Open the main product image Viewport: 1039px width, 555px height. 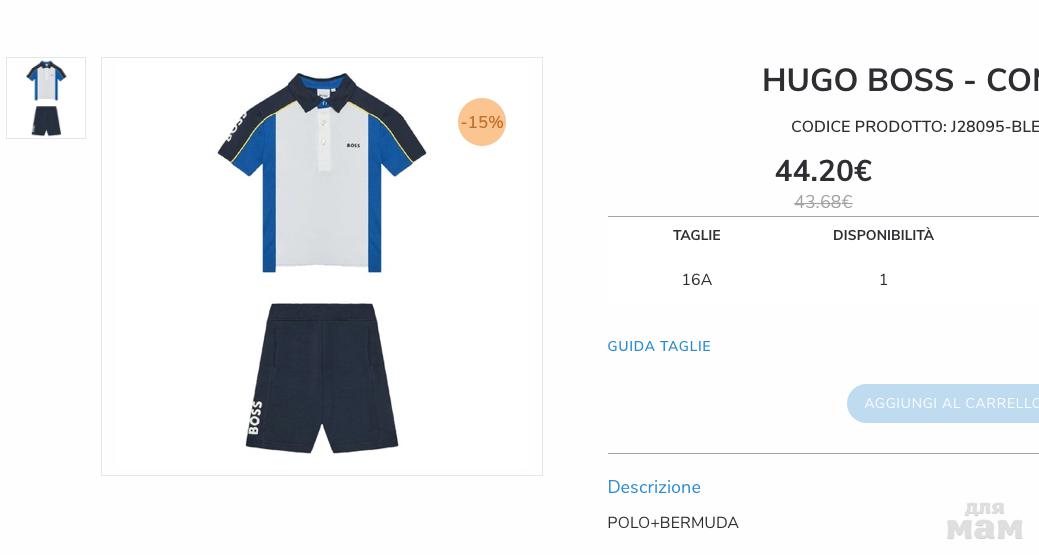point(322,266)
